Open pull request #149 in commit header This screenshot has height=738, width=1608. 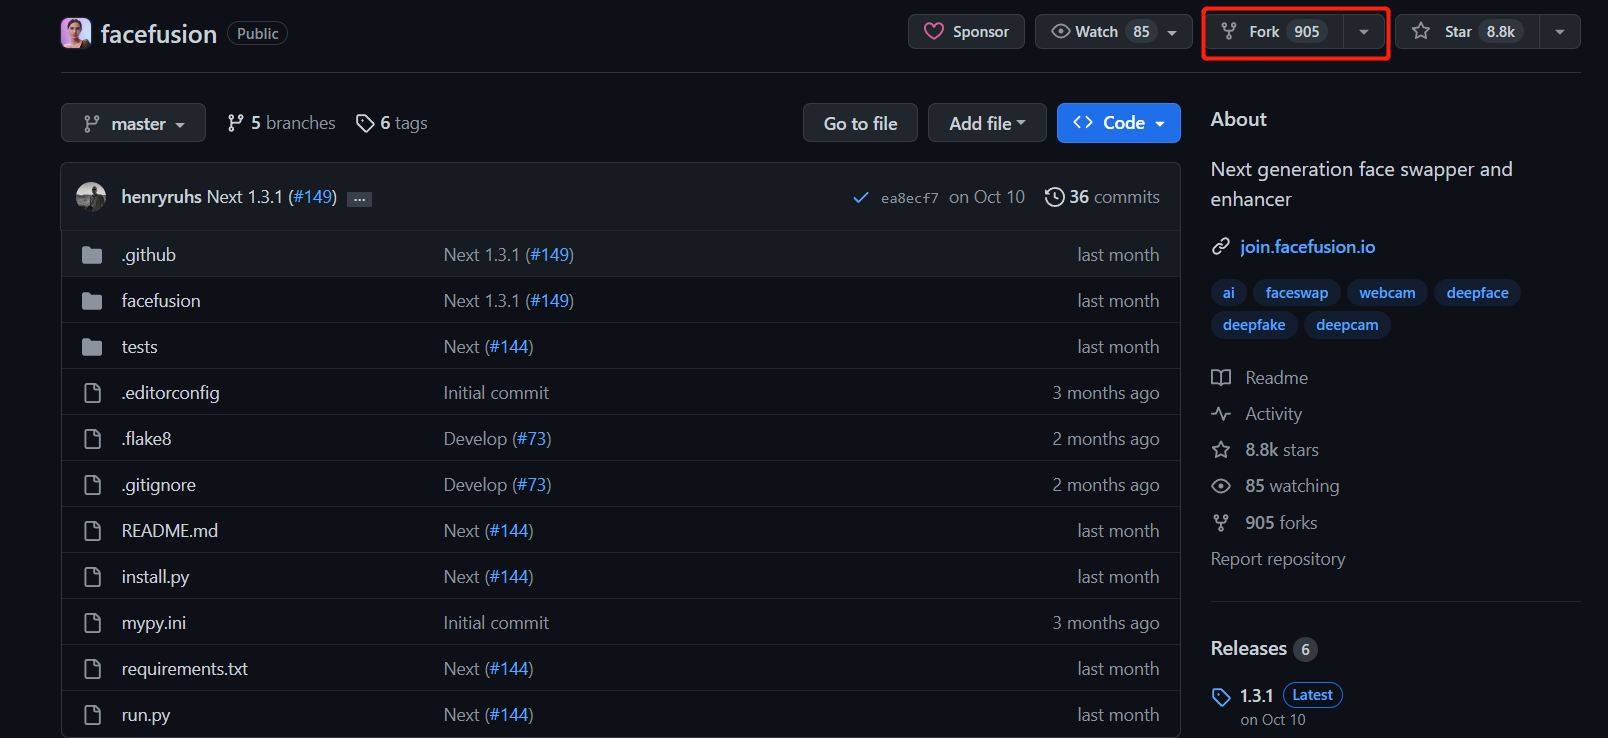[x=313, y=197]
